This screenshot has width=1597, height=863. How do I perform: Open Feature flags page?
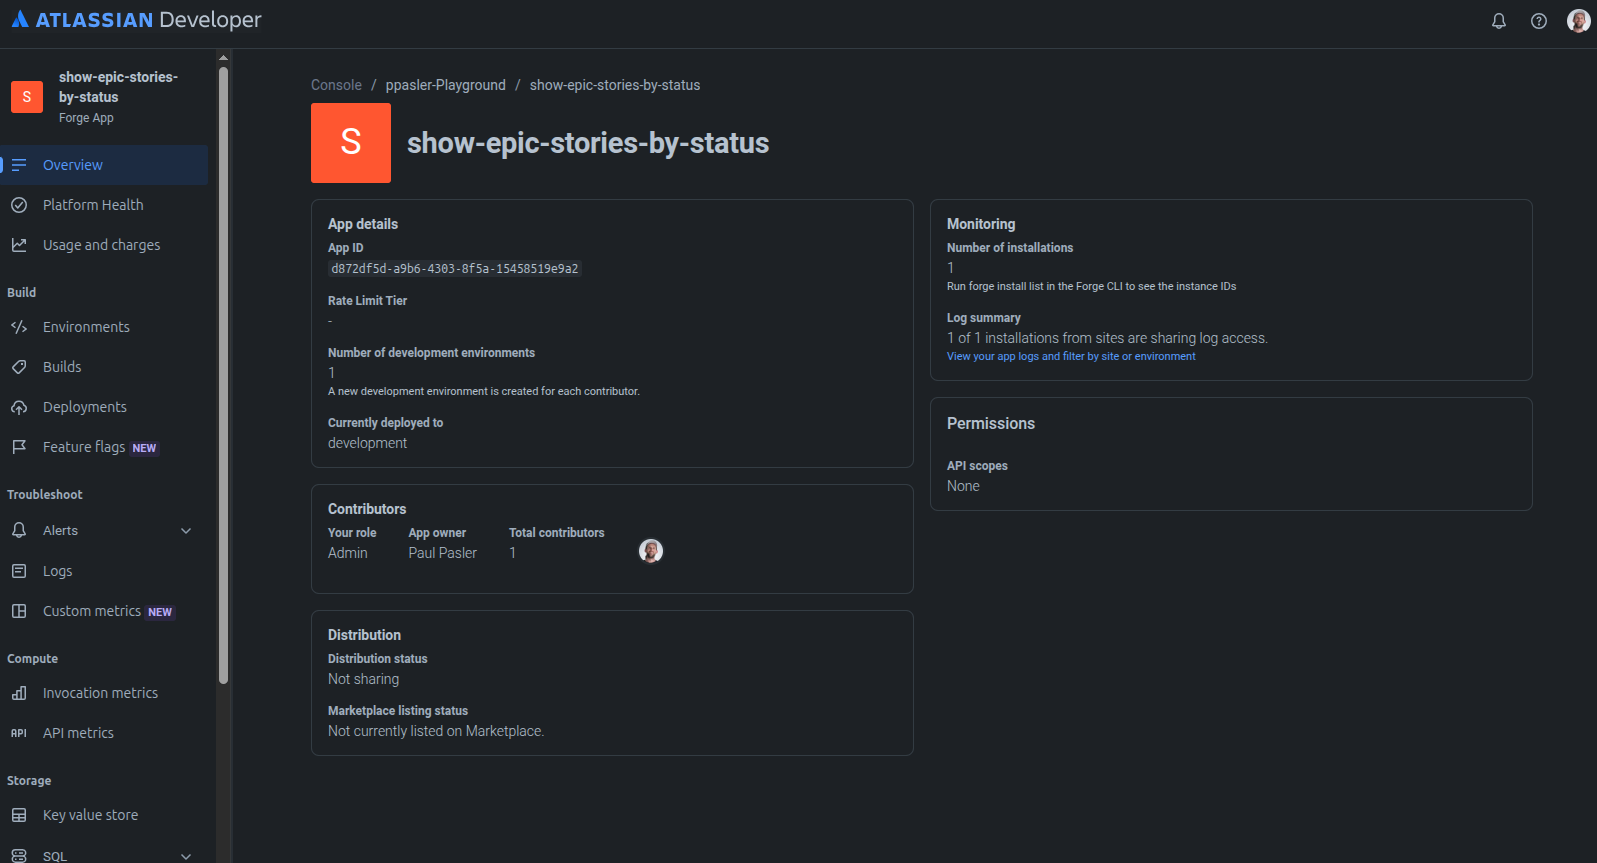tap(104, 447)
